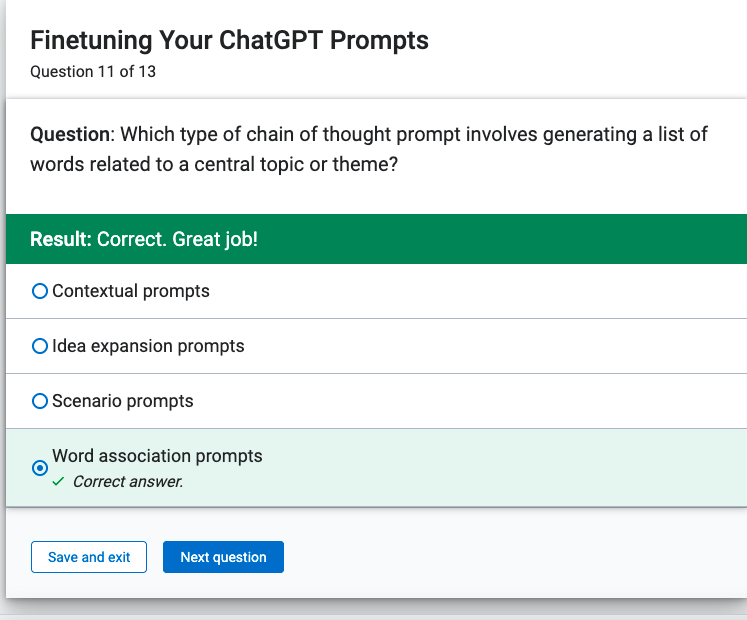Viewport: 747px width, 620px height.
Task: Click the bold 'Result:' label in banner
Action: point(61,239)
